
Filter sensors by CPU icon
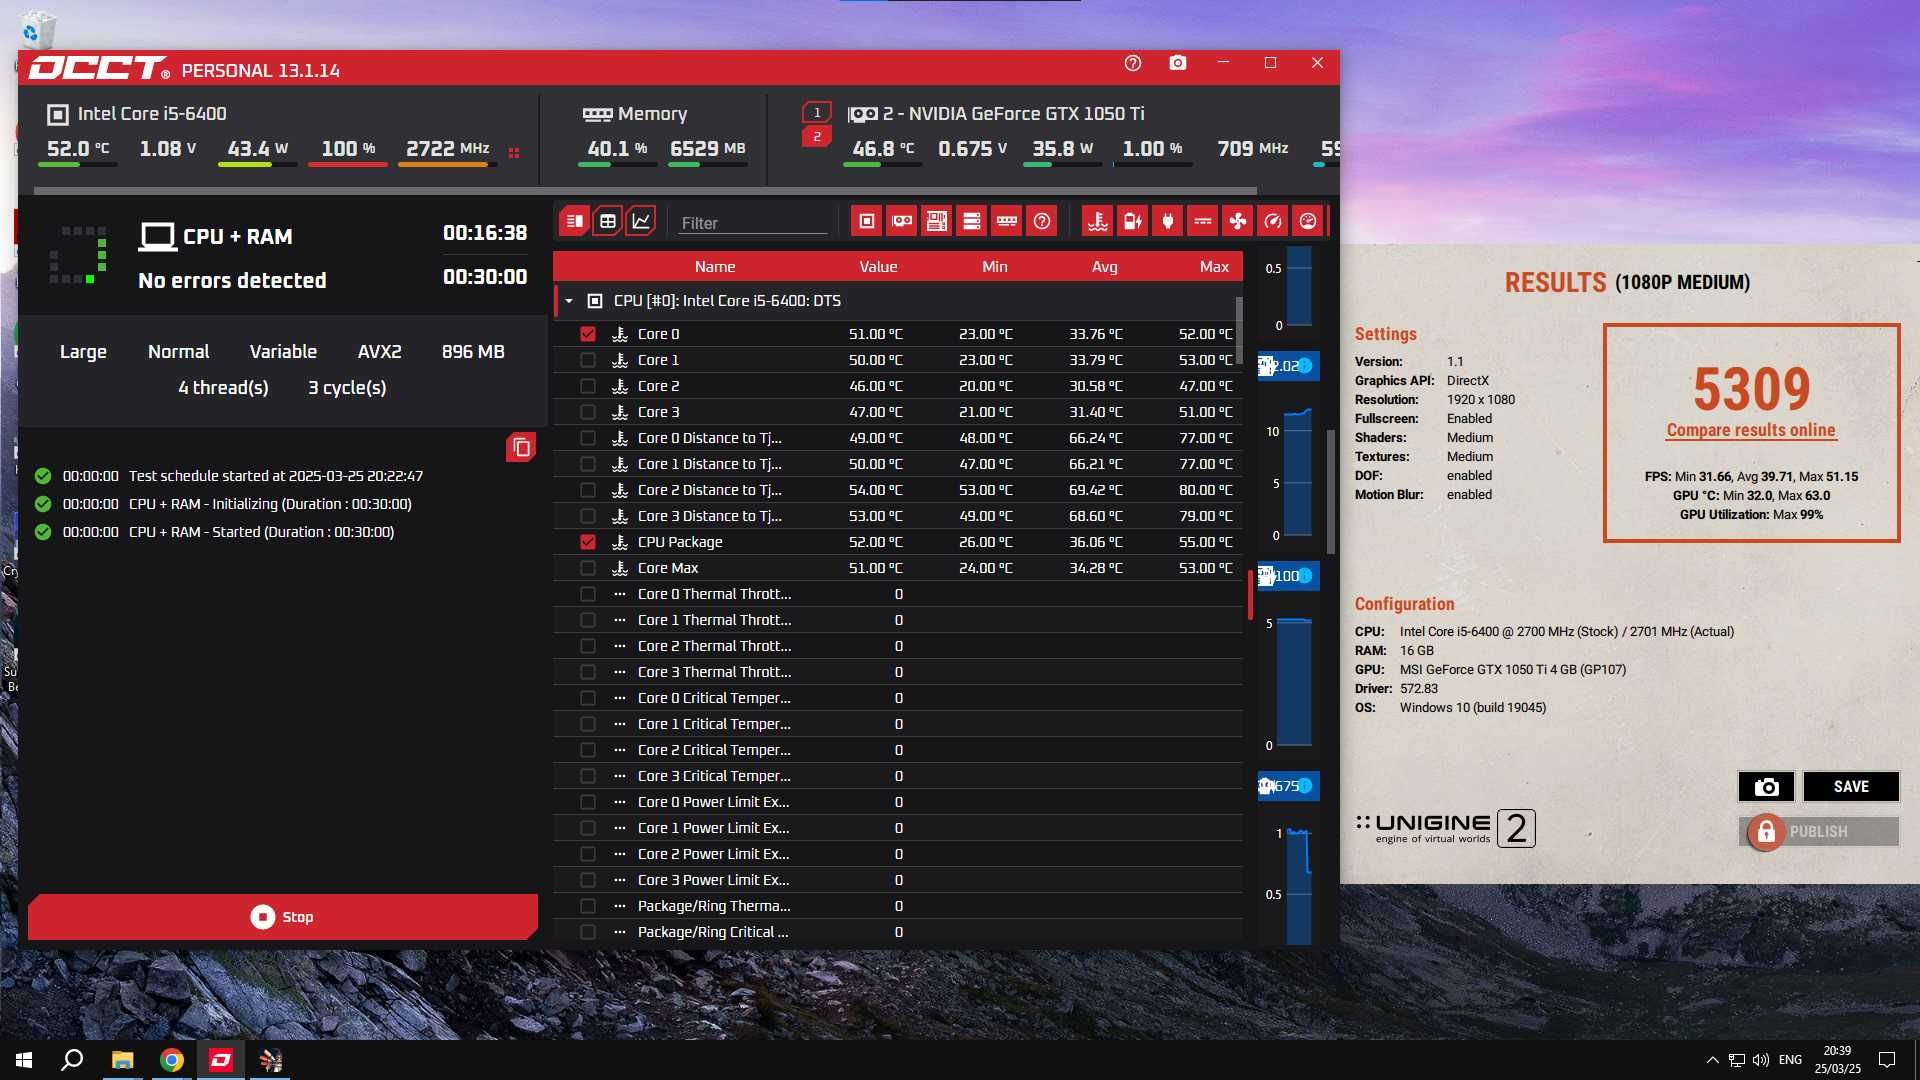click(867, 221)
